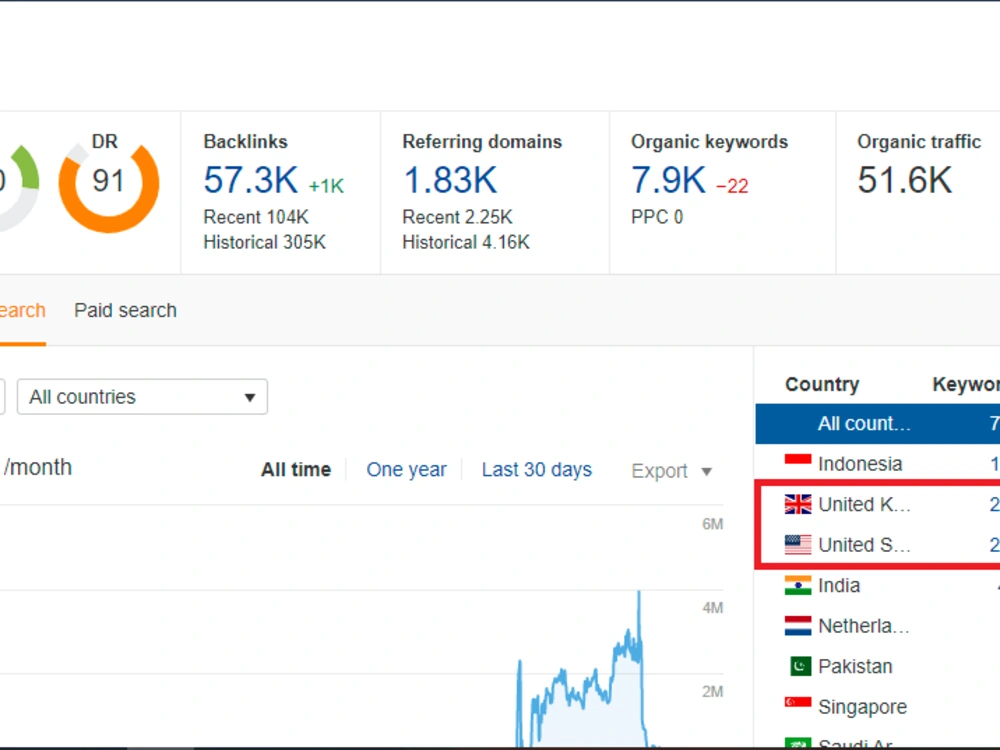Select the United K... country row
This screenshot has height=750, width=1000.
click(878, 504)
